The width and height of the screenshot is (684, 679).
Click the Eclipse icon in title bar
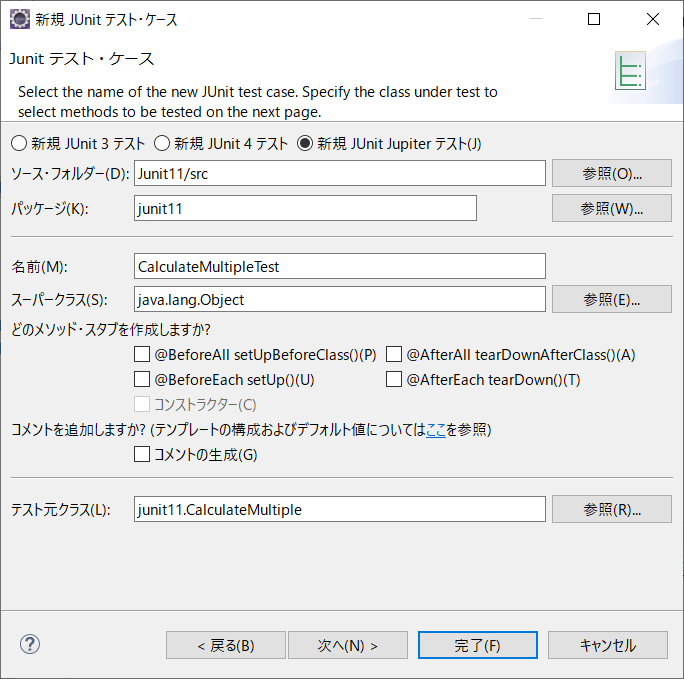point(20,19)
